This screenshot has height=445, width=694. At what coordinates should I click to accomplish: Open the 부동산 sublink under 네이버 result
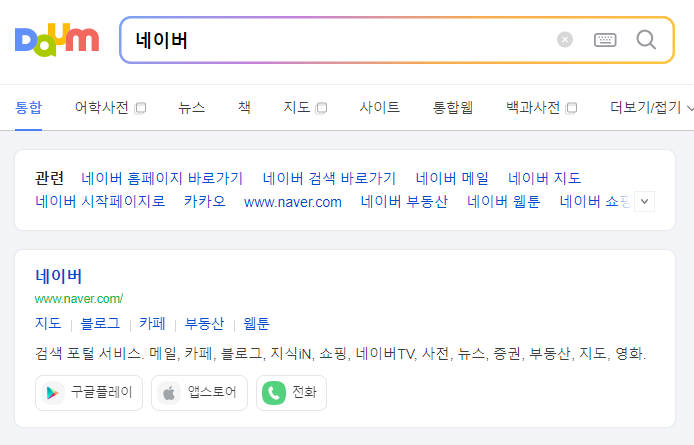point(204,323)
